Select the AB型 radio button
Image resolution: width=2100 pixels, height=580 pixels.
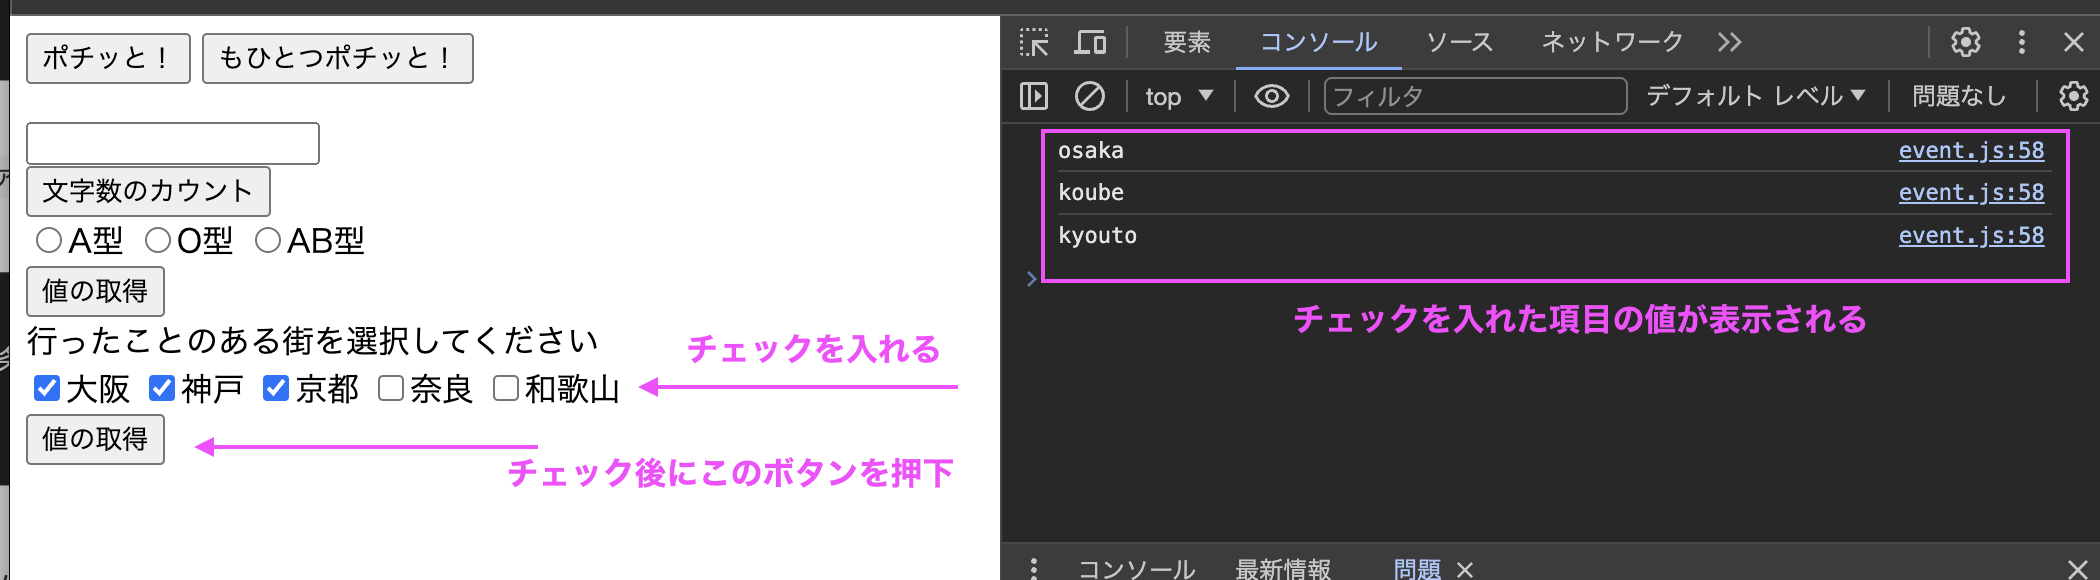(x=268, y=240)
